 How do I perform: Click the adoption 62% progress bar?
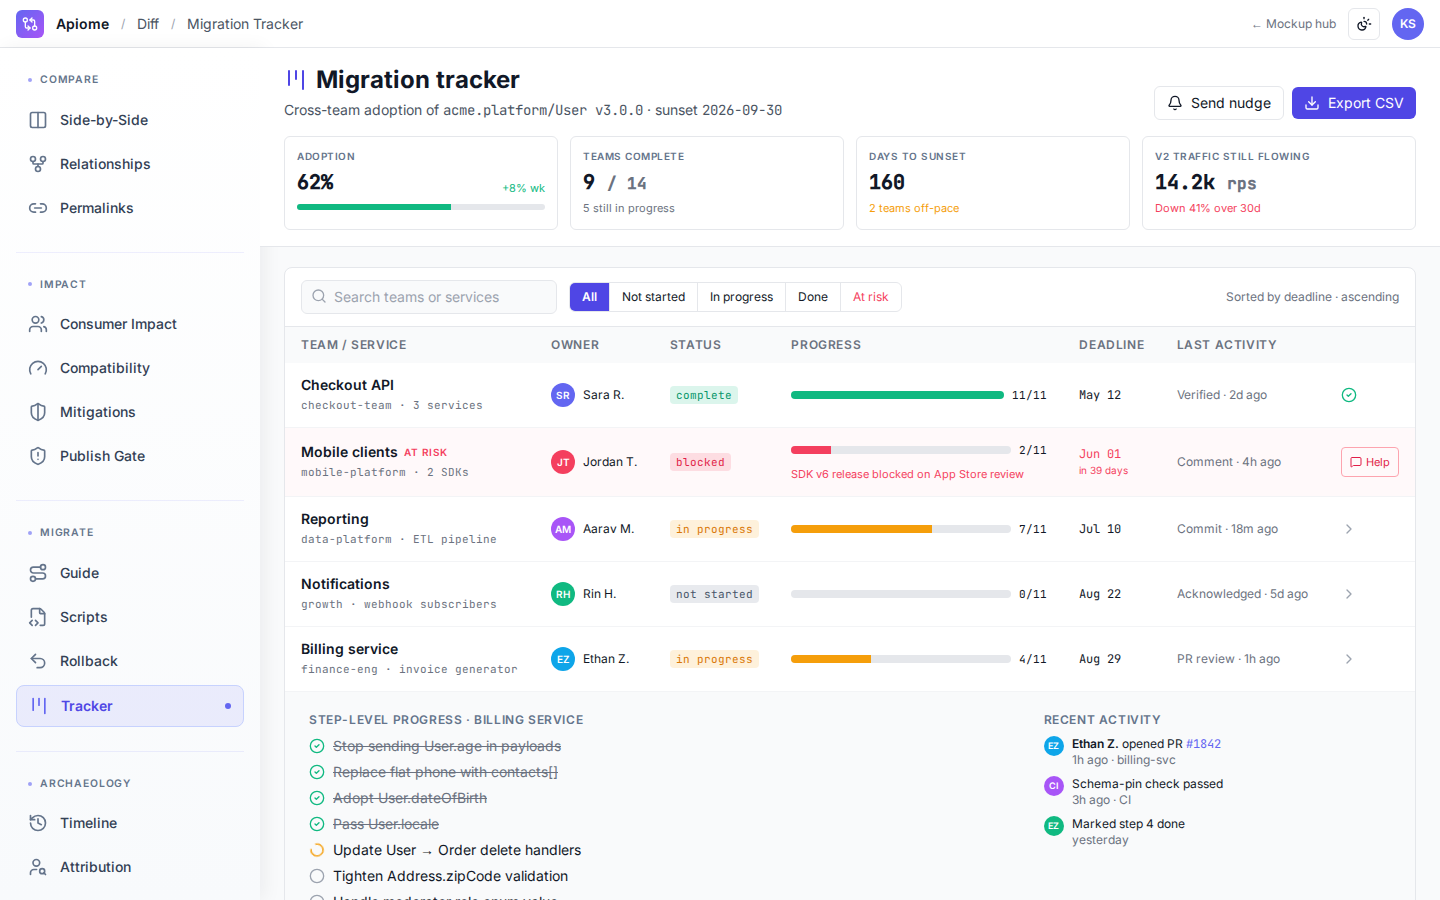(x=421, y=207)
